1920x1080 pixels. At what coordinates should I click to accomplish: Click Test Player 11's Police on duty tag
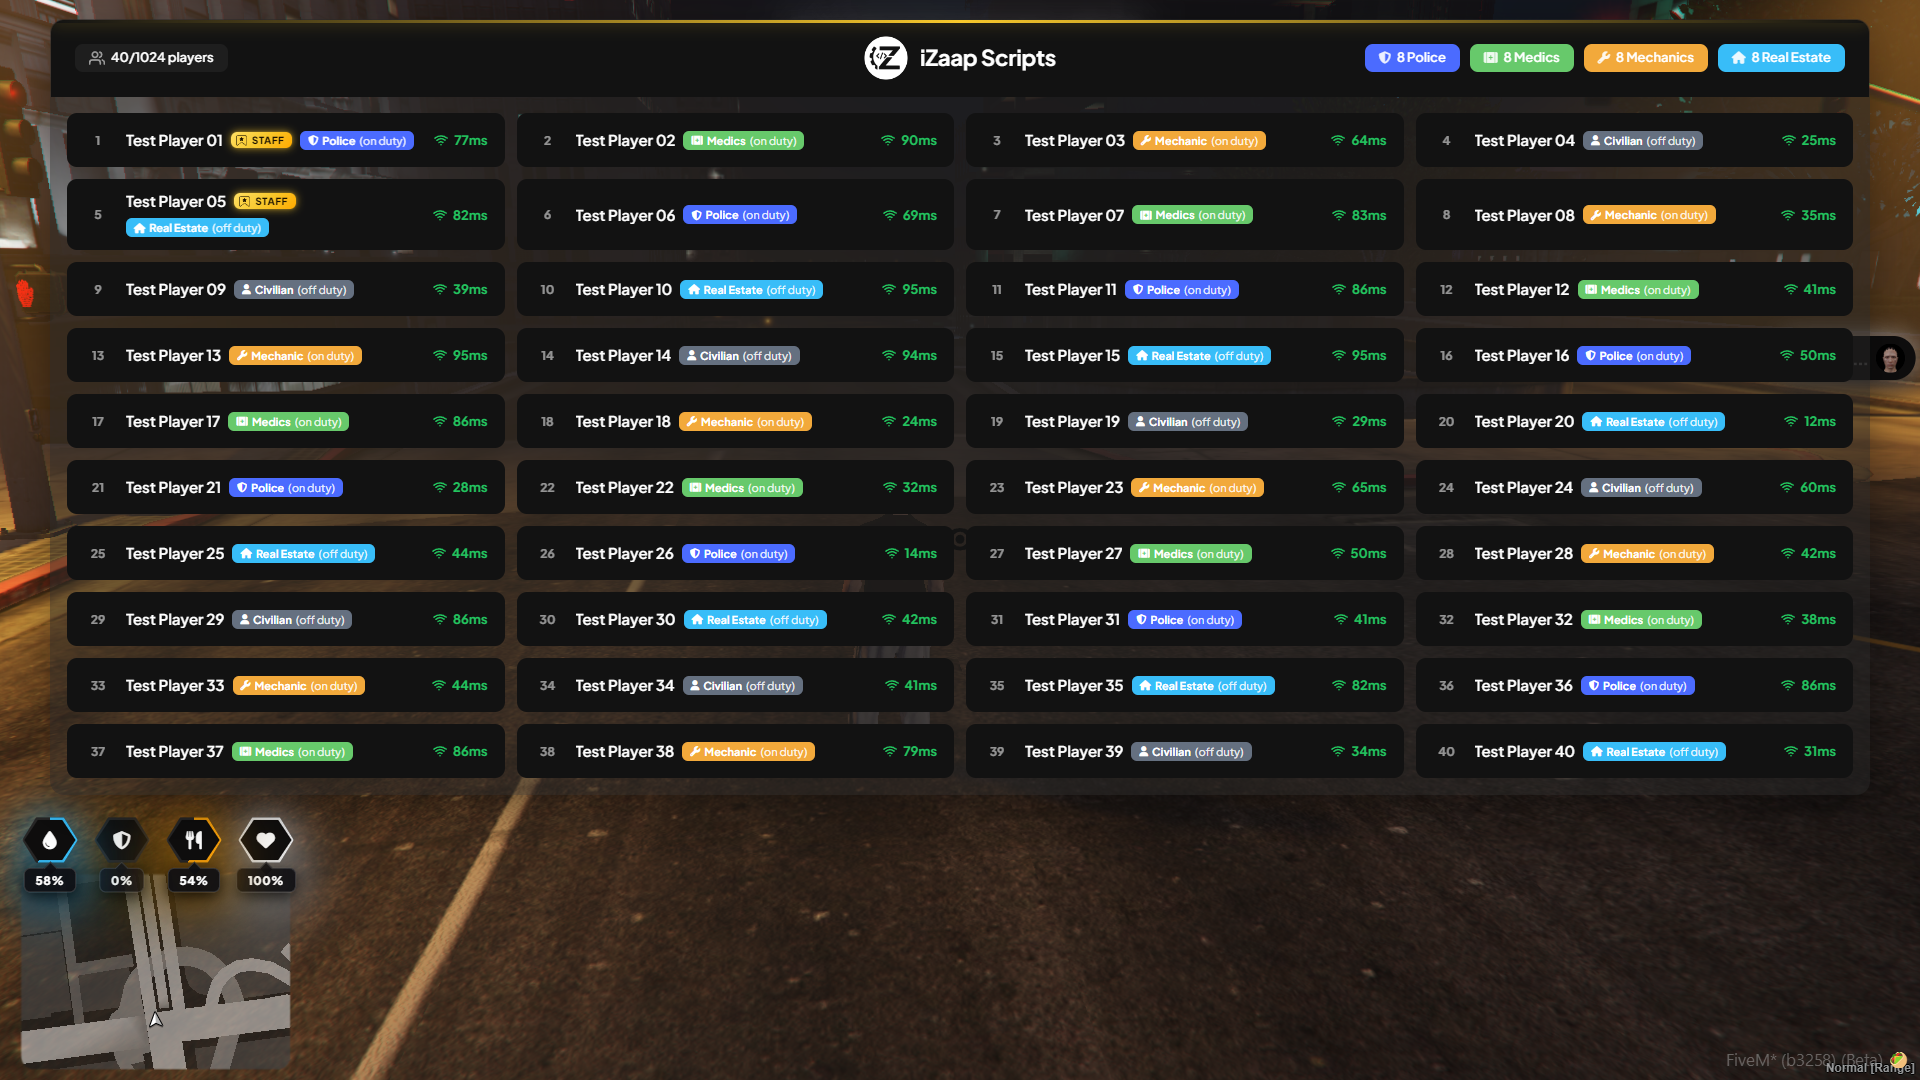(1182, 290)
